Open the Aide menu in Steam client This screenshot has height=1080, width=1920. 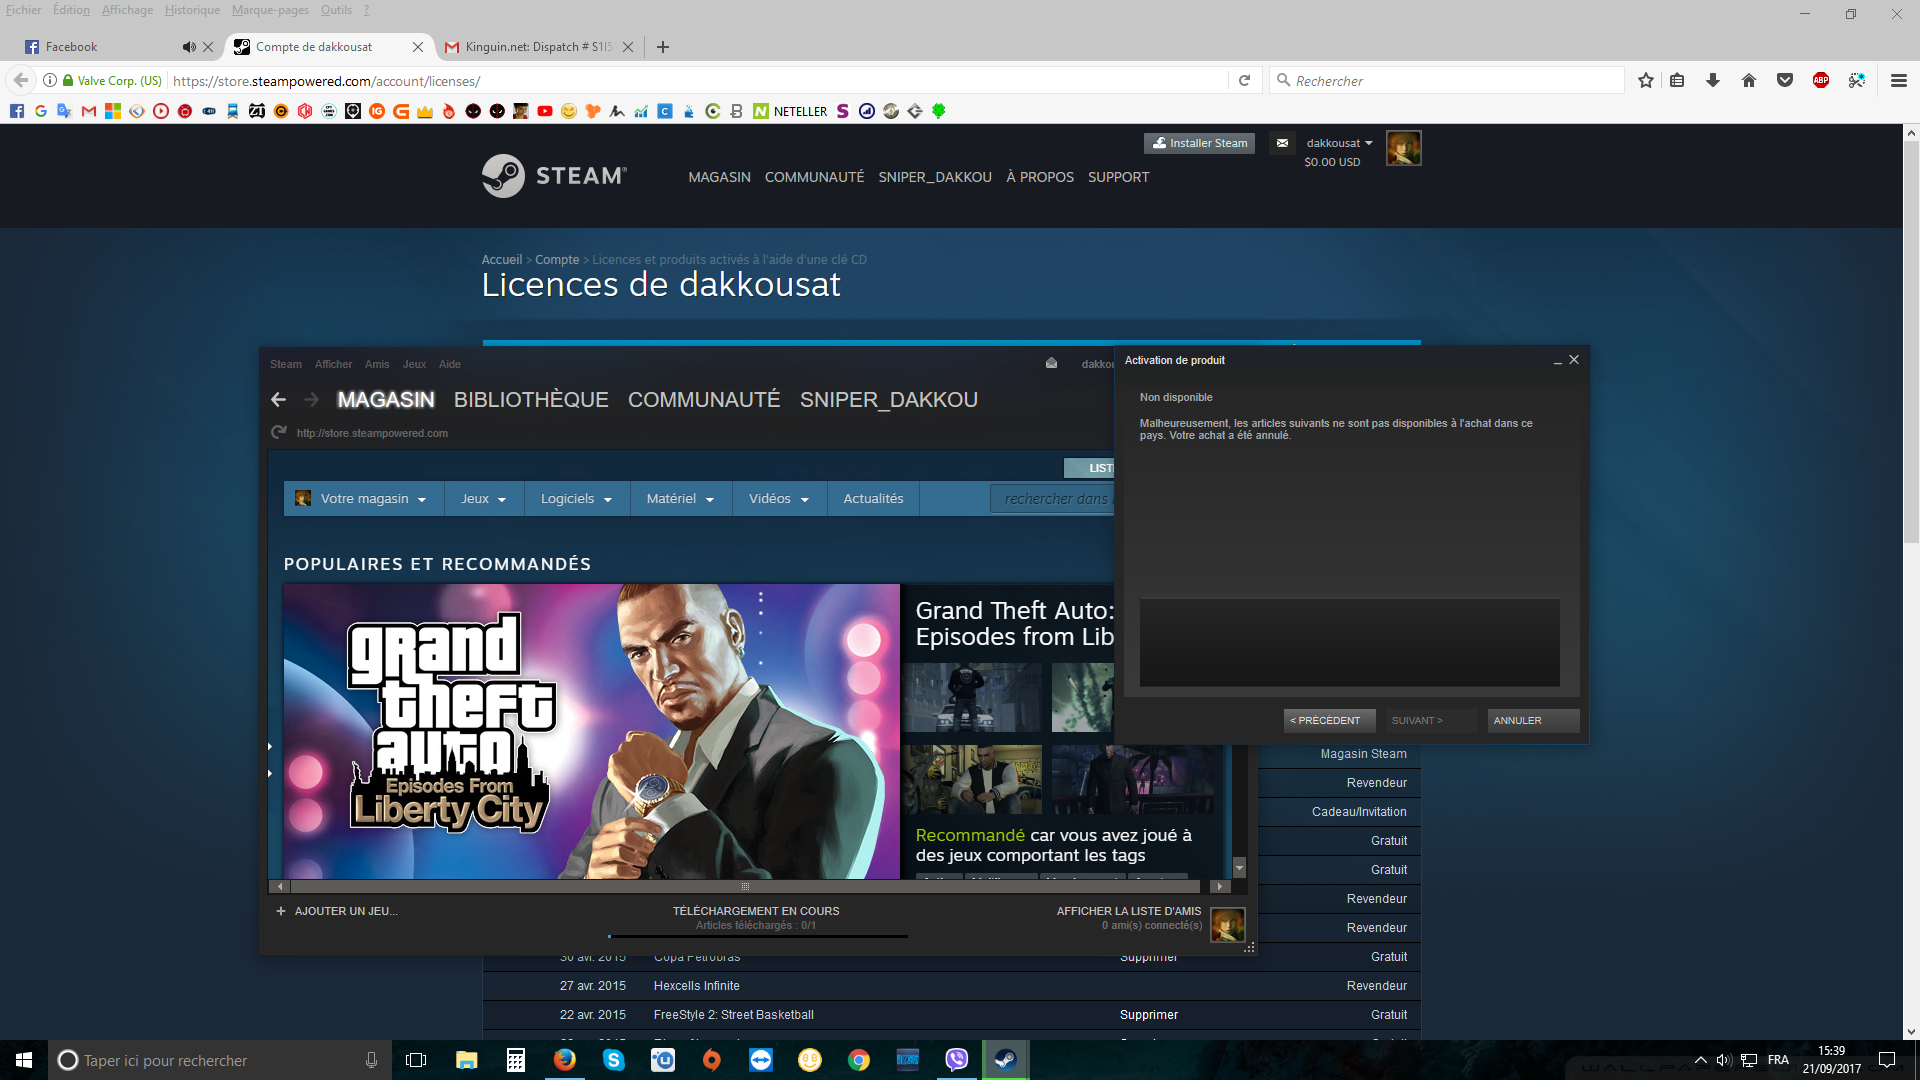coord(450,364)
